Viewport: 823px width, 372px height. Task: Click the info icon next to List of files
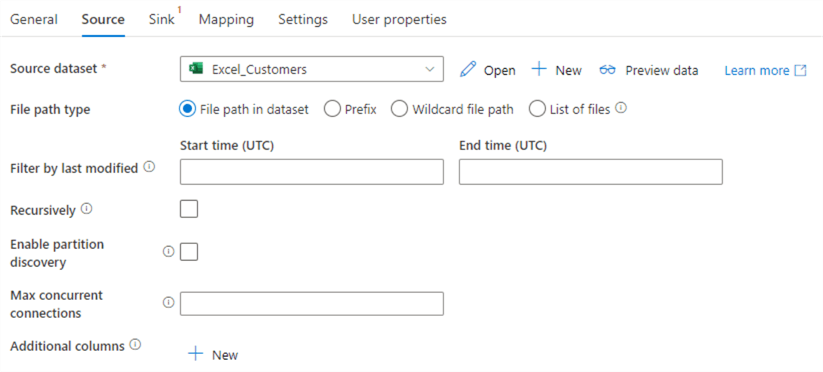click(621, 108)
